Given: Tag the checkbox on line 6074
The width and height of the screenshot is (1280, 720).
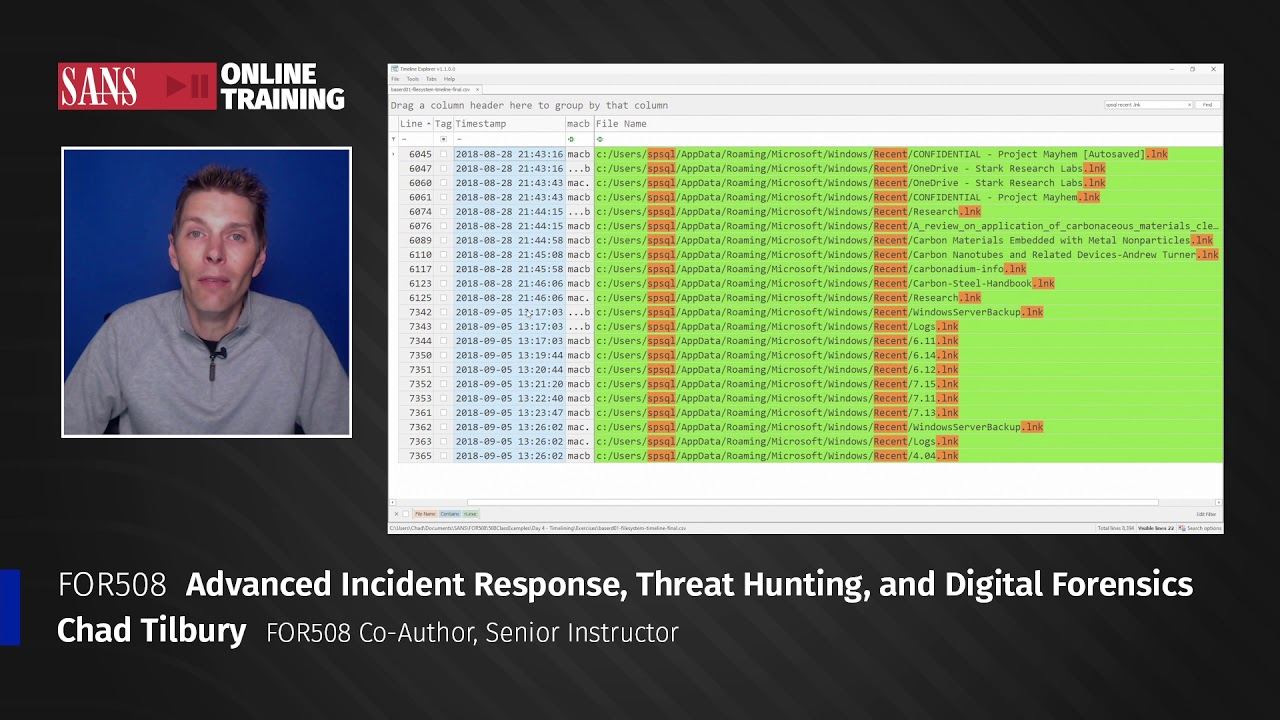Looking at the screenshot, I should point(444,212).
